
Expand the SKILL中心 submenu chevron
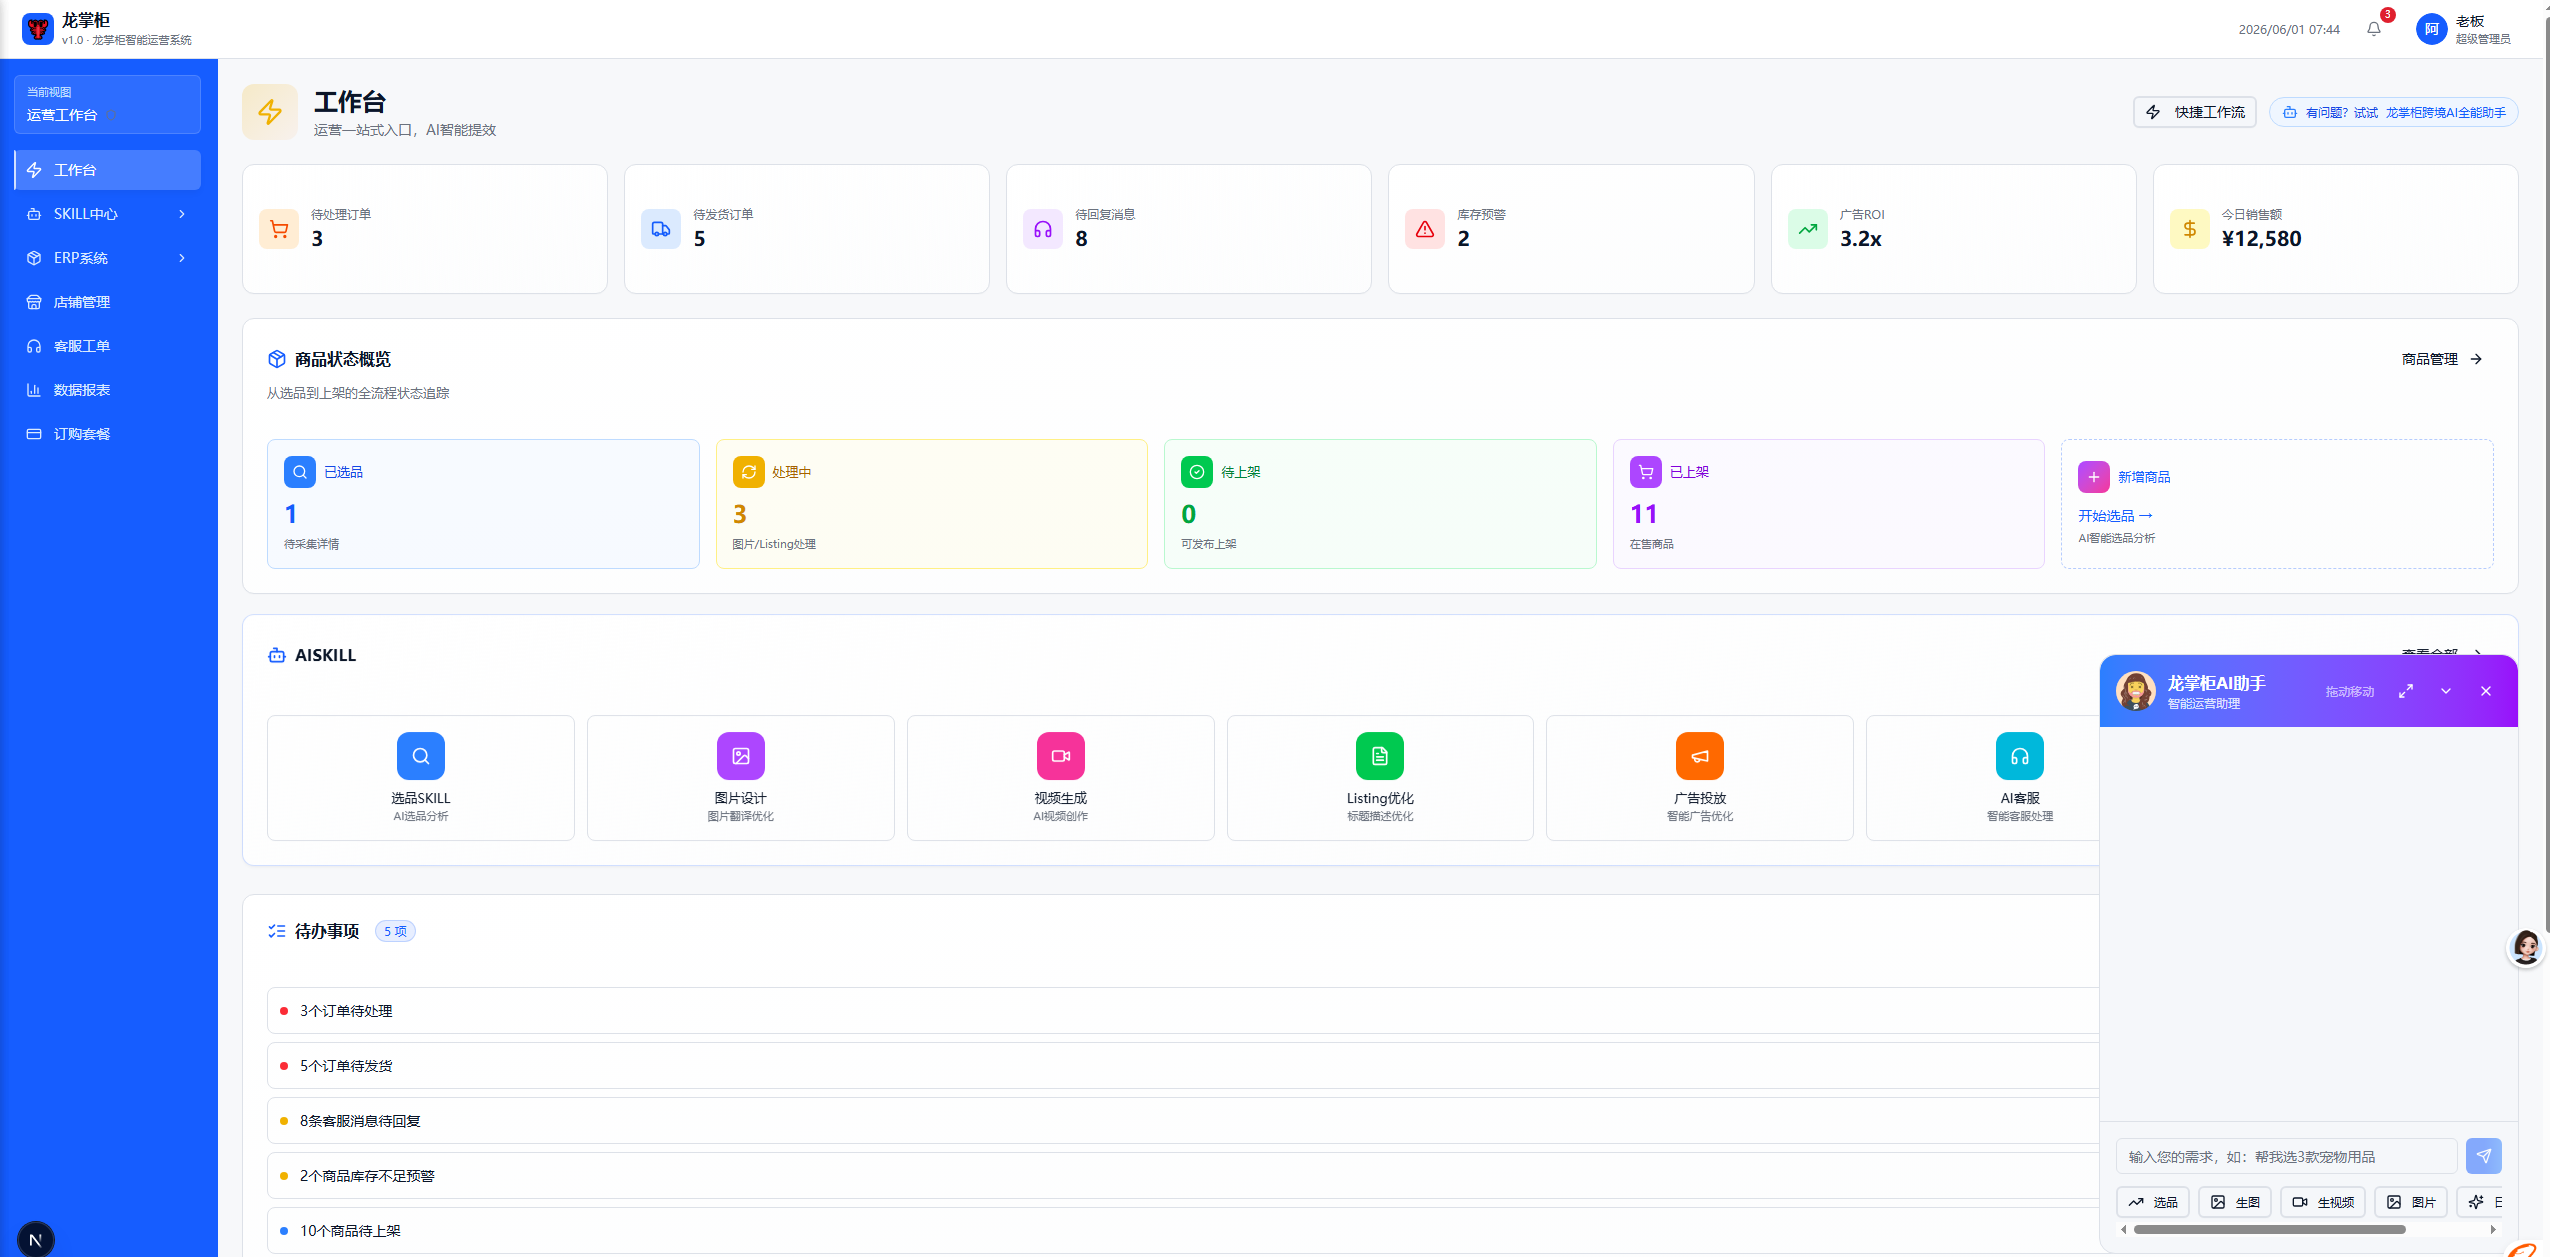coord(182,214)
